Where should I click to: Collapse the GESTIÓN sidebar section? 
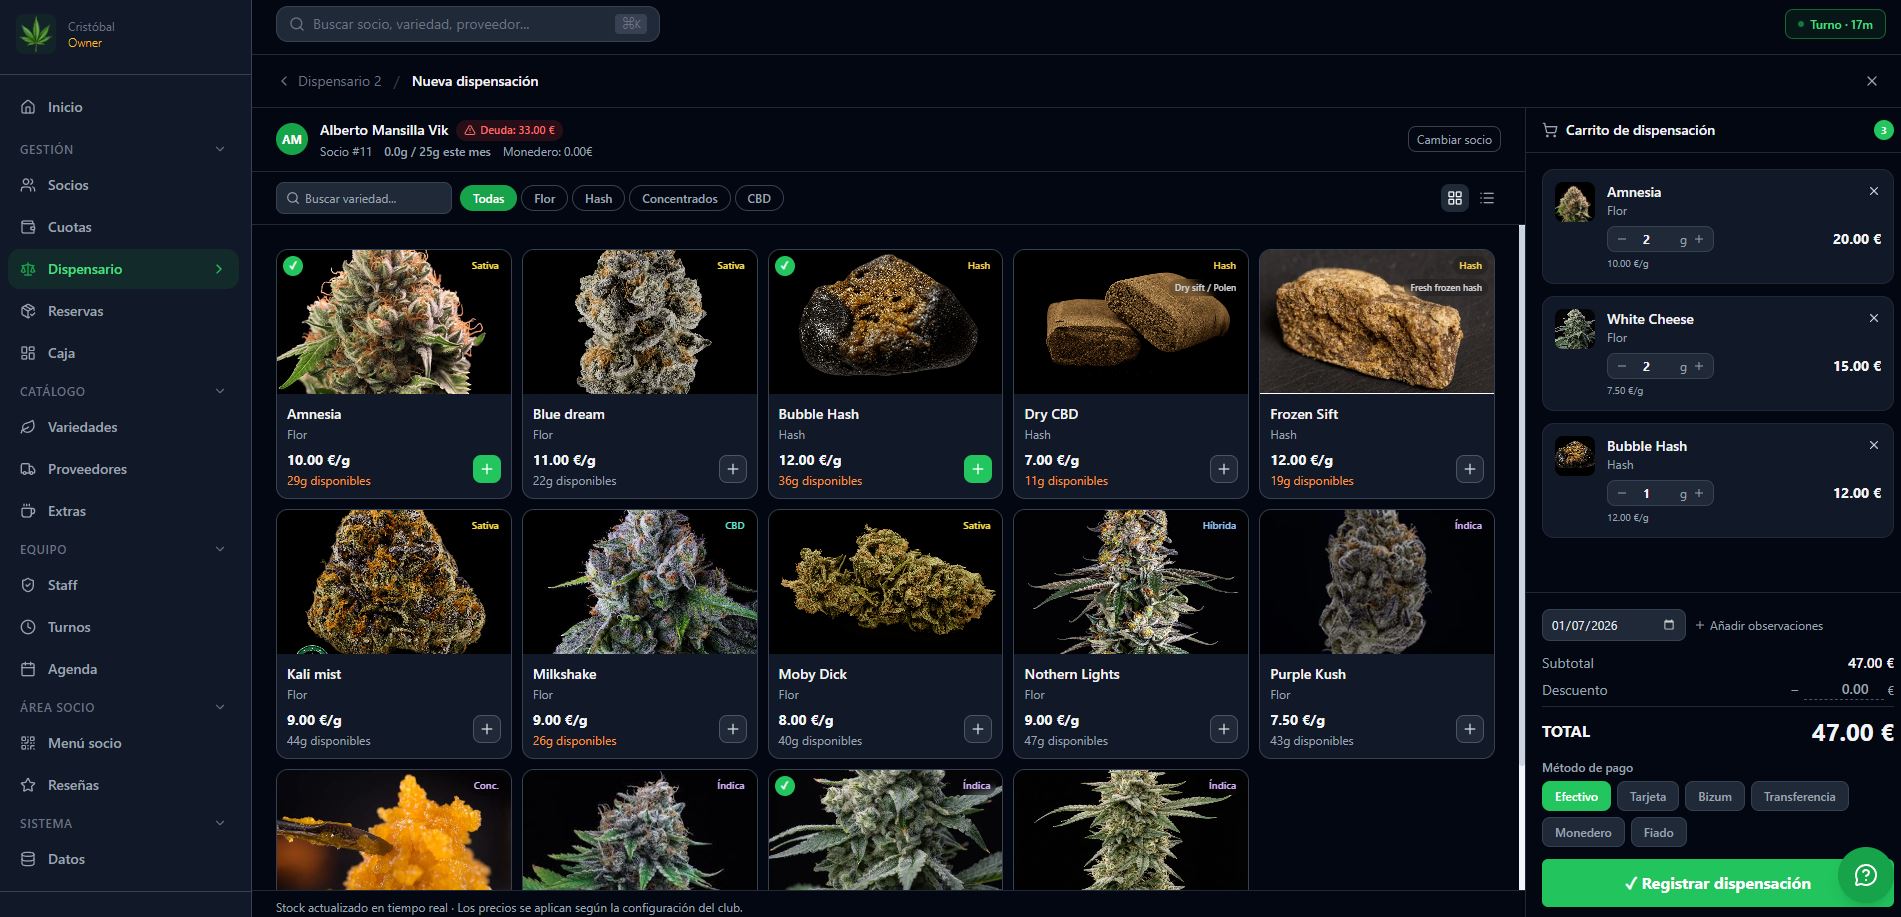point(220,149)
